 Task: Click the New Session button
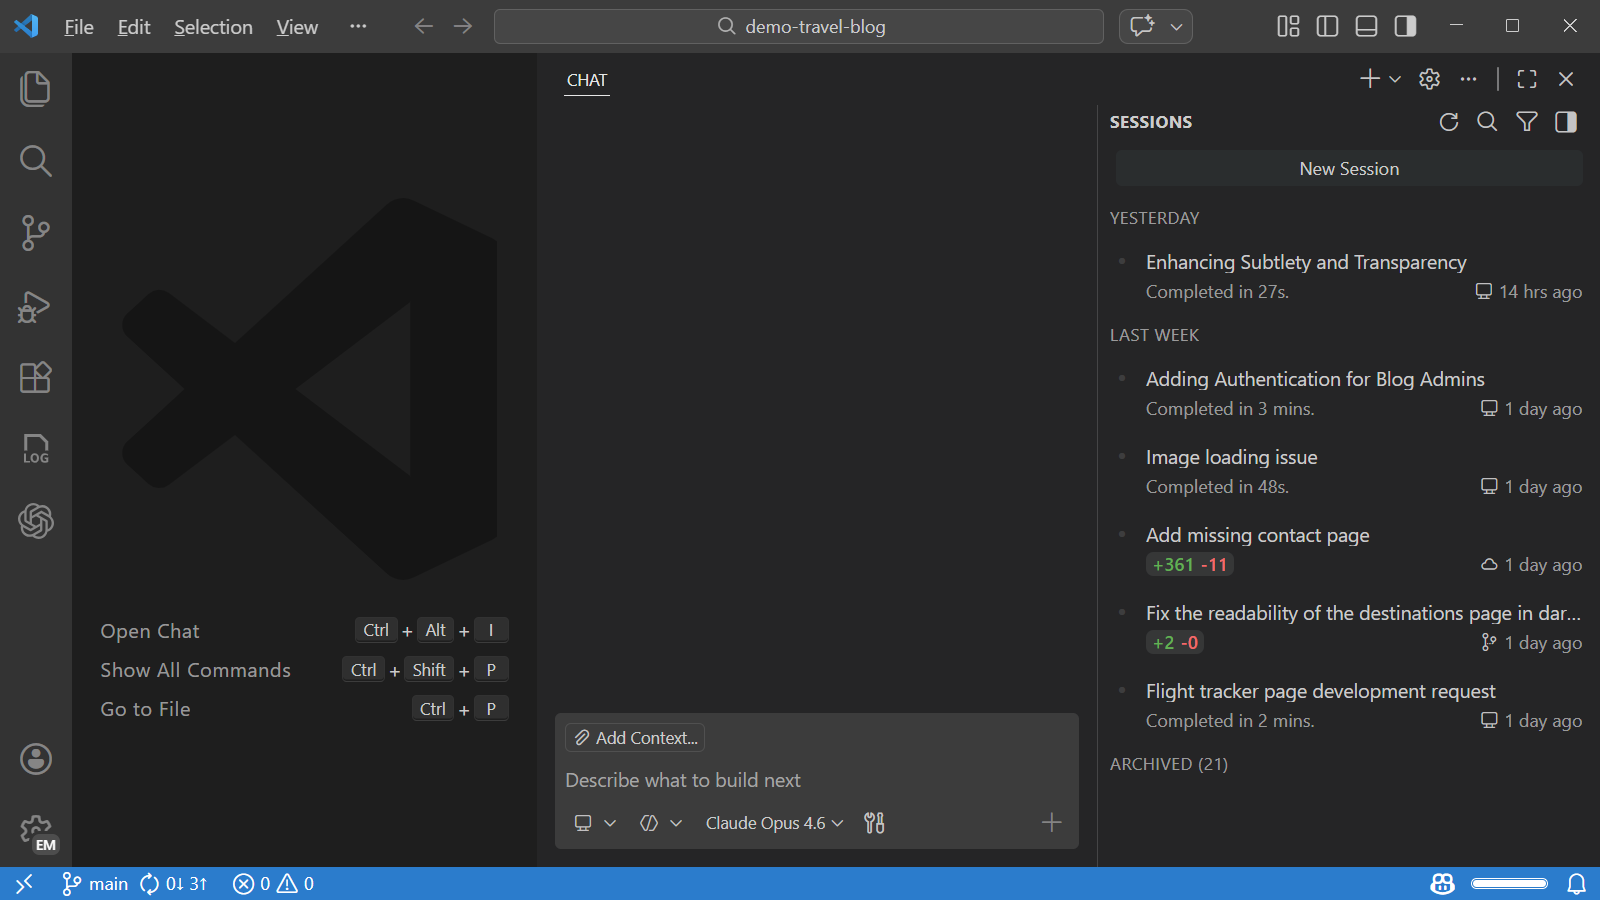[1348, 168]
